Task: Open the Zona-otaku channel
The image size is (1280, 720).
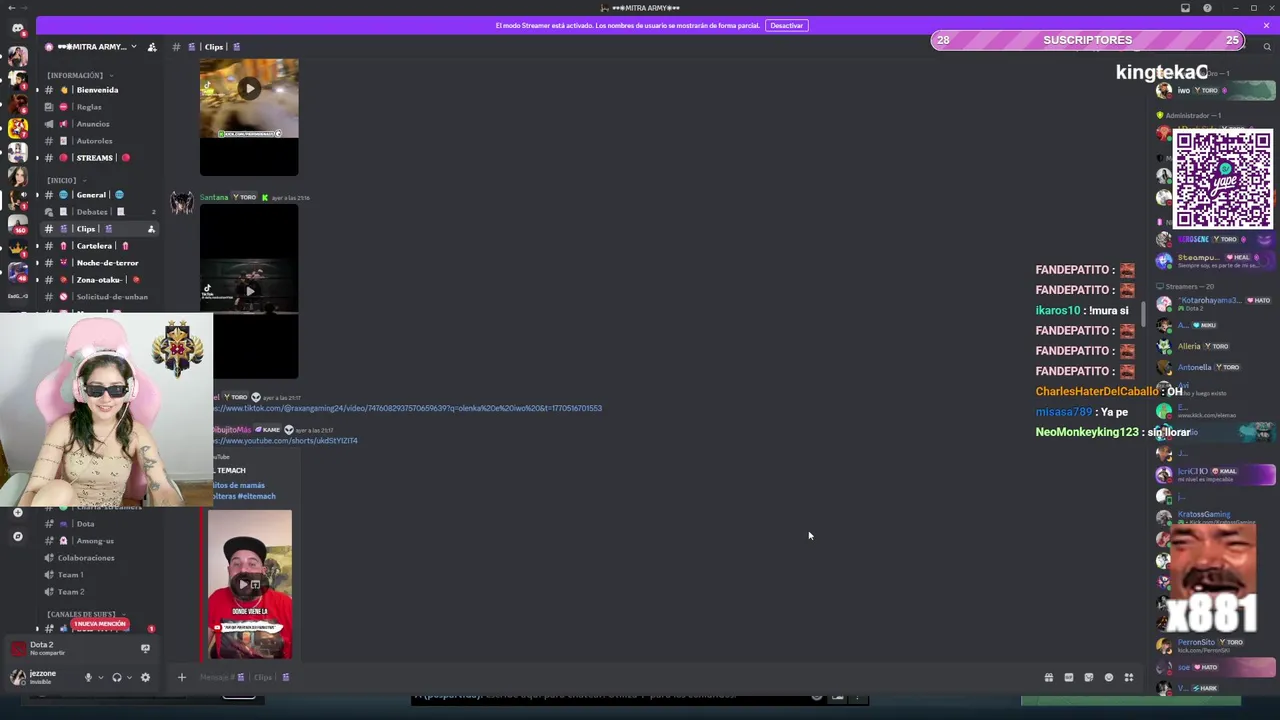Action: (99, 280)
